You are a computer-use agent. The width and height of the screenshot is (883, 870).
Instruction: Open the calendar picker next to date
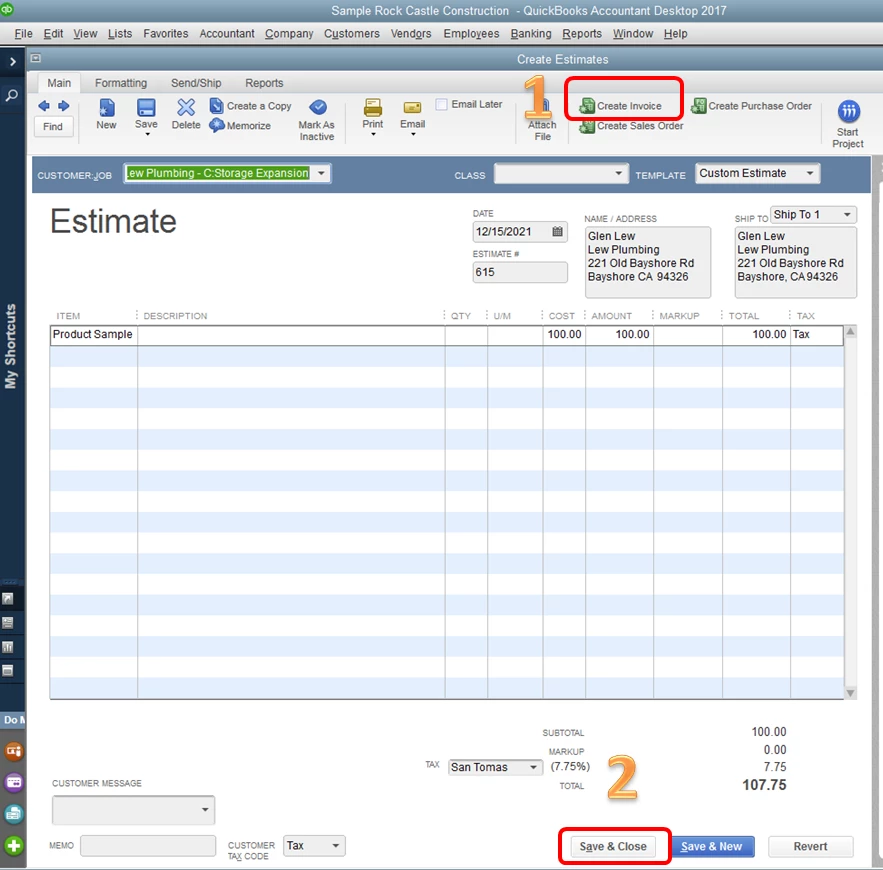(557, 231)
